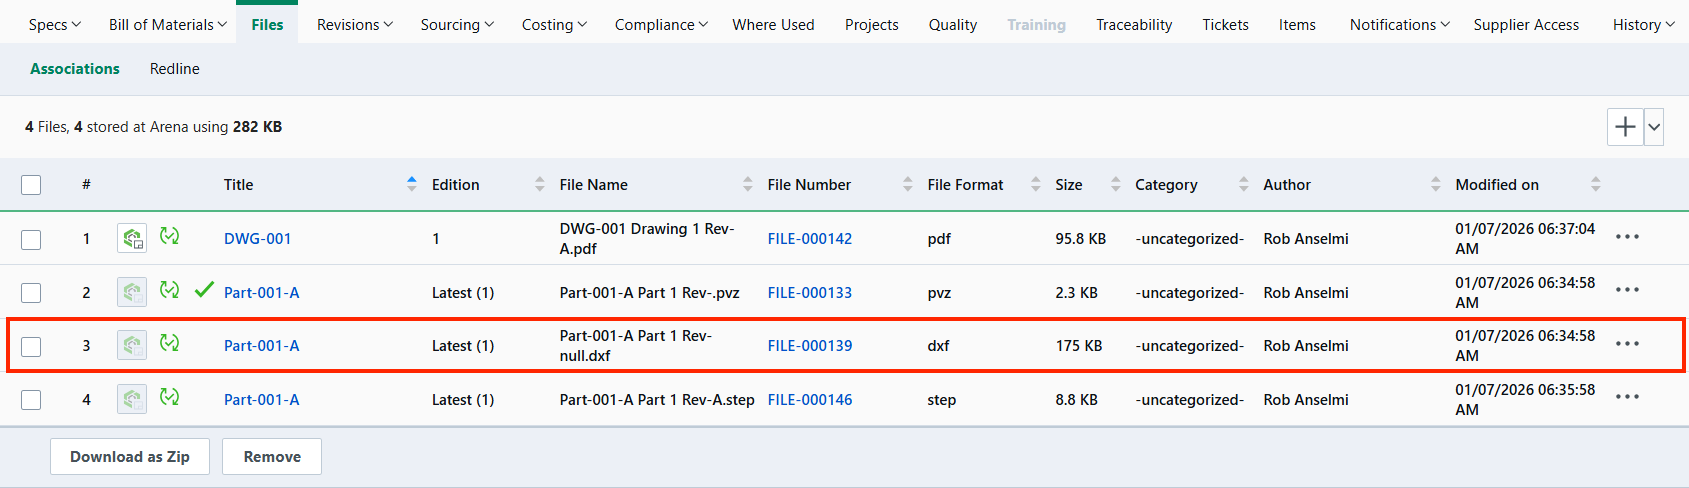Click the green sync icon in FILE-000146 row
Screen dimensions: 1689x488
click(170, 397)
